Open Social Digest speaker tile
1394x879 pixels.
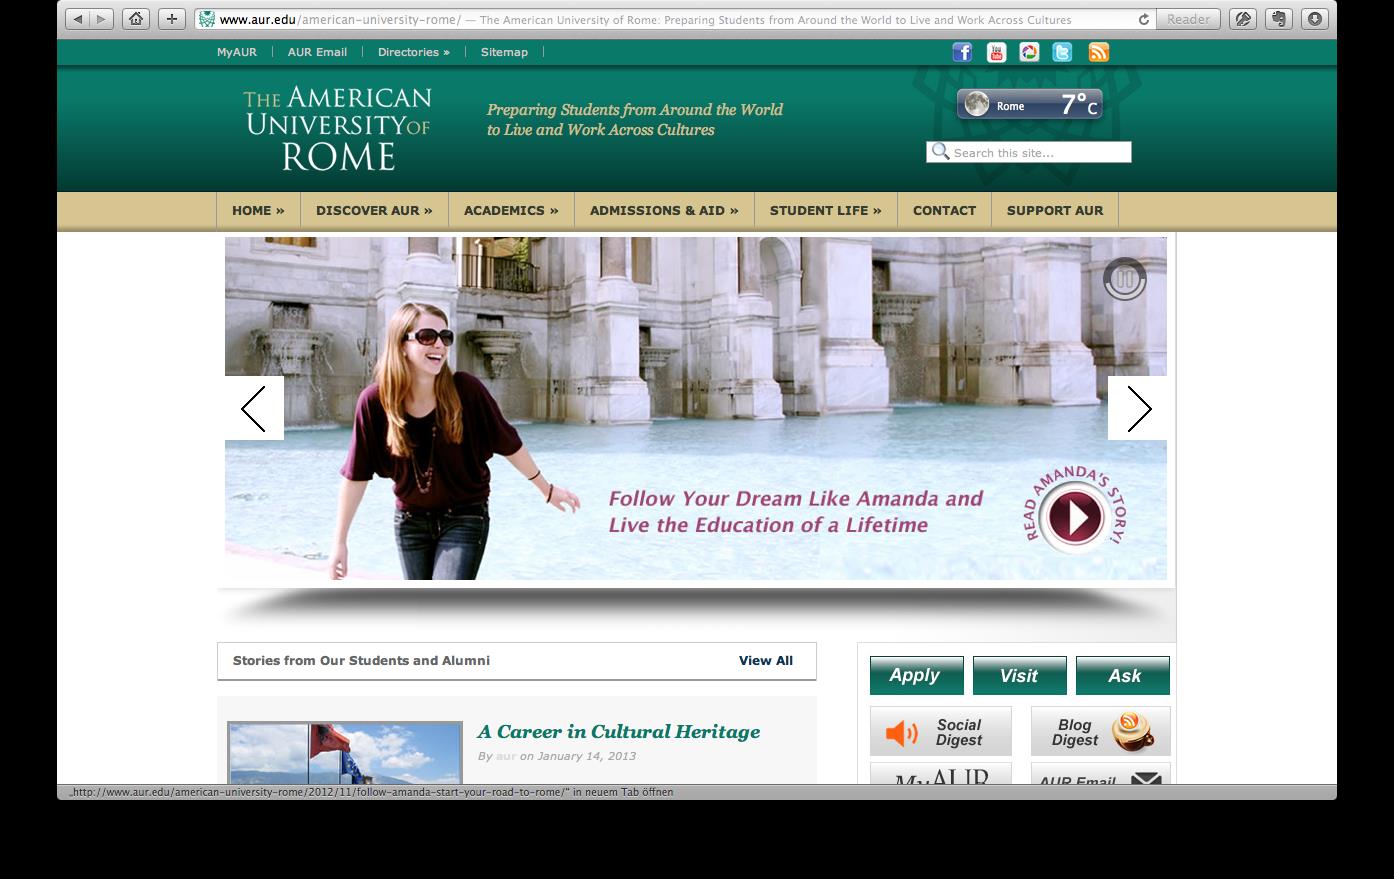[941, 732]
